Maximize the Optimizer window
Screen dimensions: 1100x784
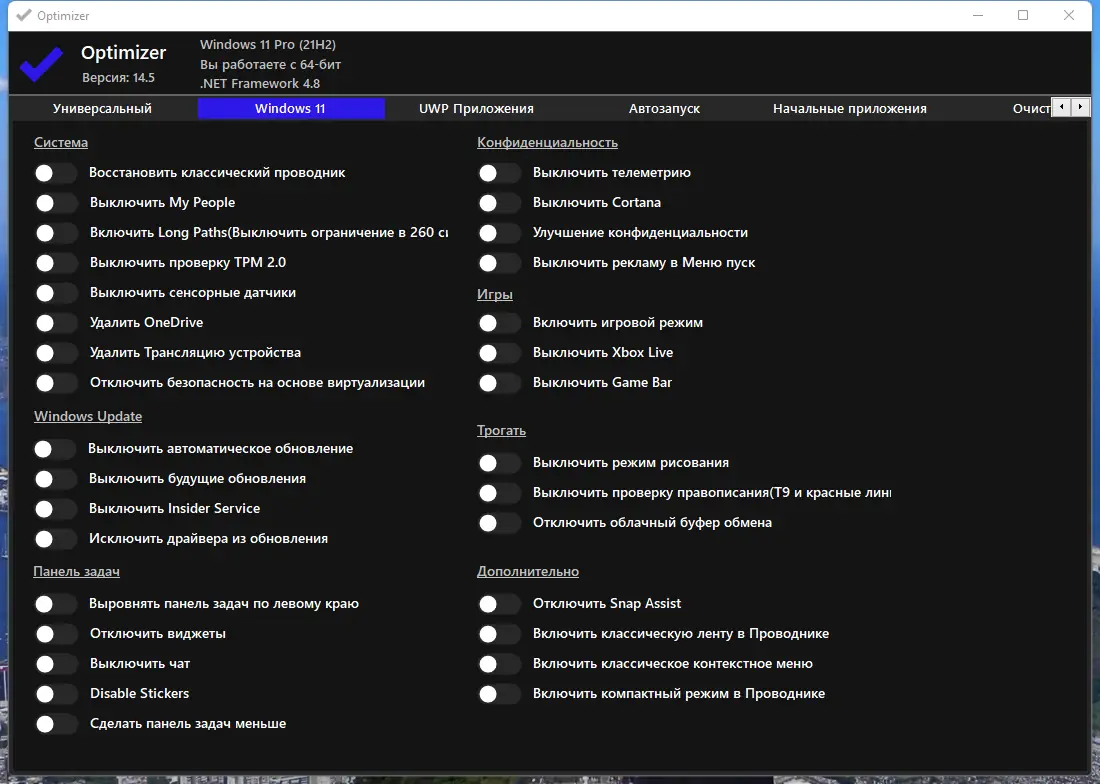1023,15
